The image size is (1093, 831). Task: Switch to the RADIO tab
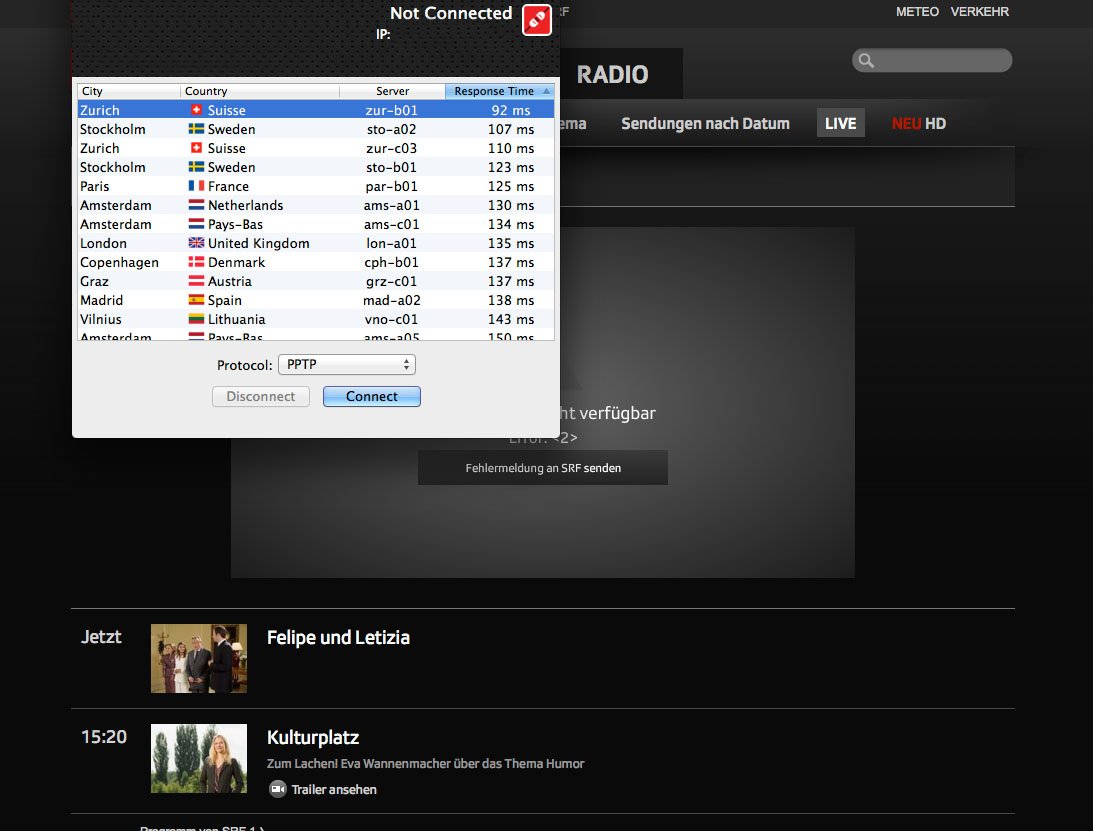click(613, 75)
